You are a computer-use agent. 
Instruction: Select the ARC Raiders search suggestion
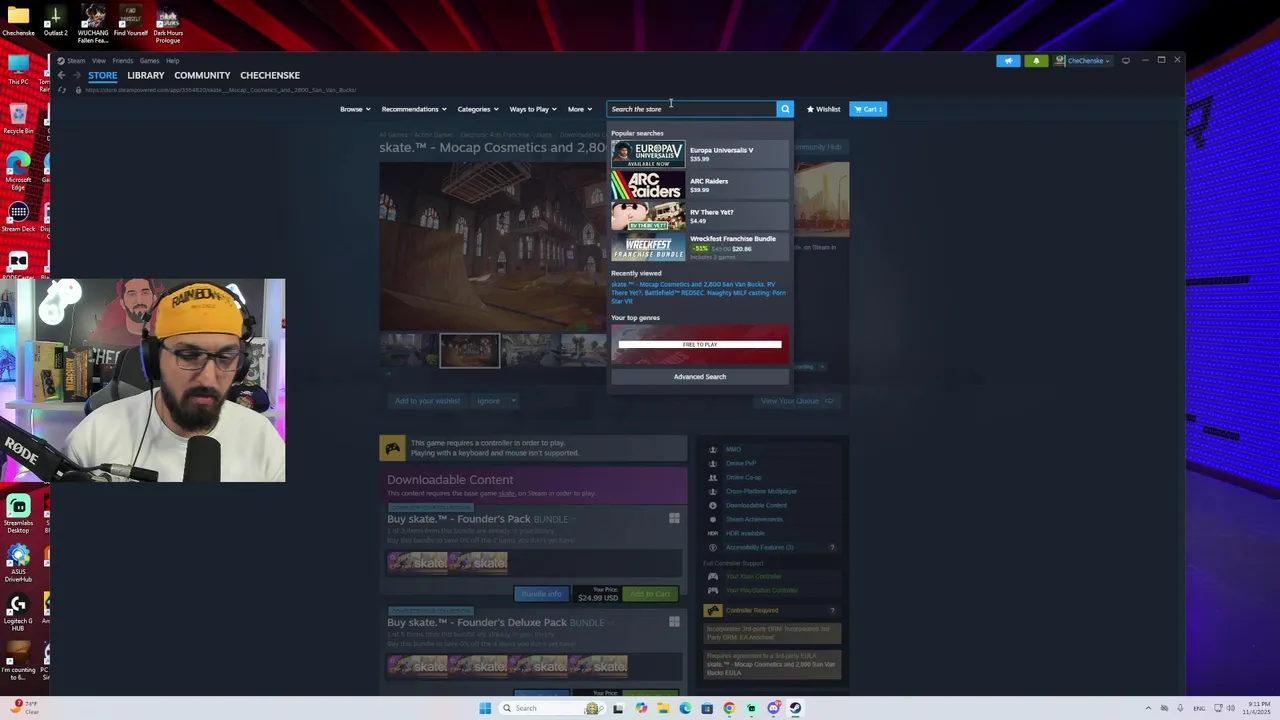point(699,185)
